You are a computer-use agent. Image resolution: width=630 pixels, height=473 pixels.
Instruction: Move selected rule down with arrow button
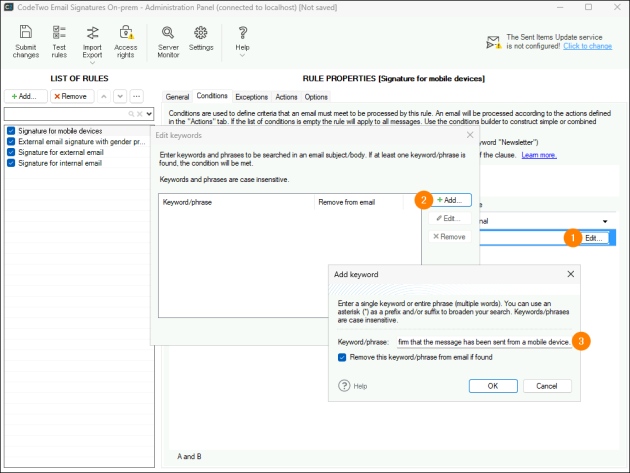coord(120,96)
